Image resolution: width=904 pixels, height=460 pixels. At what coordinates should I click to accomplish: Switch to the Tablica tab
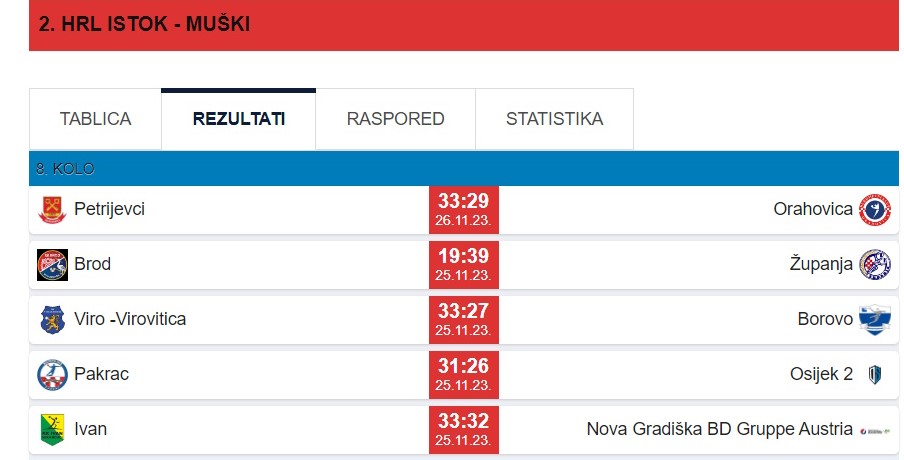coord(95,119)
